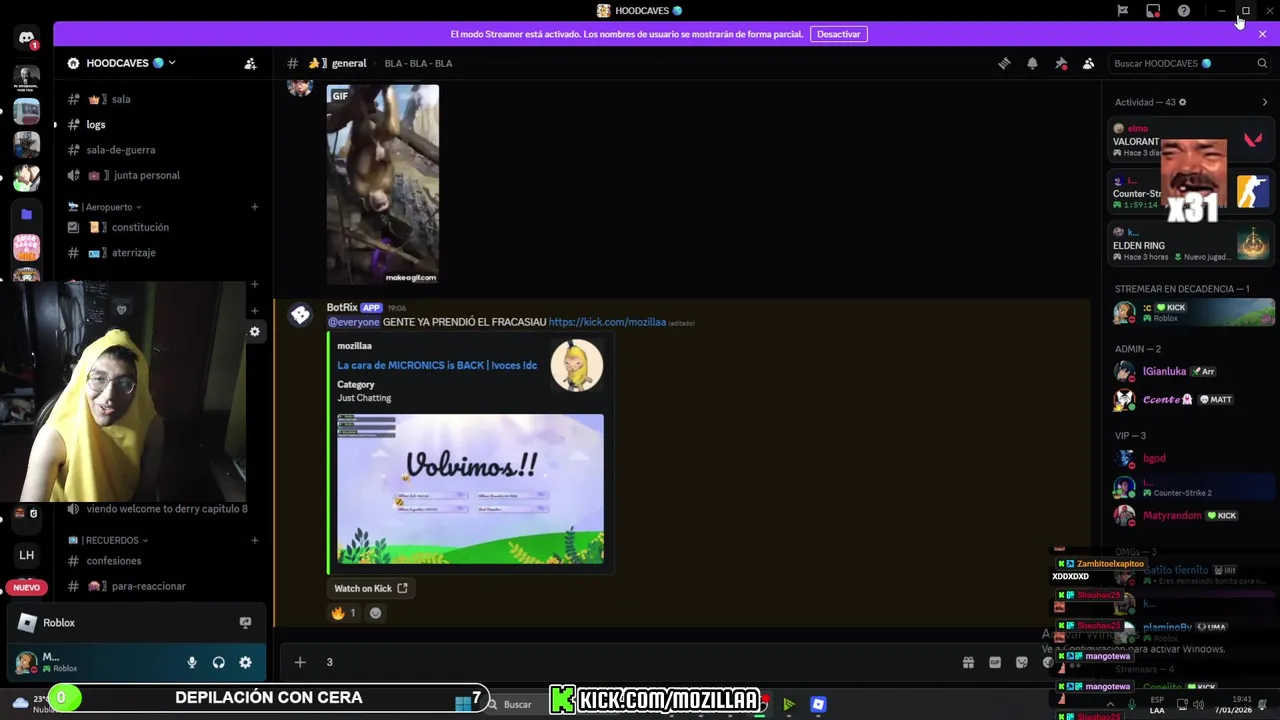The height and width of the screenshot is (720, 1280).
Task: Open kick.com/mozillaa link in message
Action: coord(607,322)
